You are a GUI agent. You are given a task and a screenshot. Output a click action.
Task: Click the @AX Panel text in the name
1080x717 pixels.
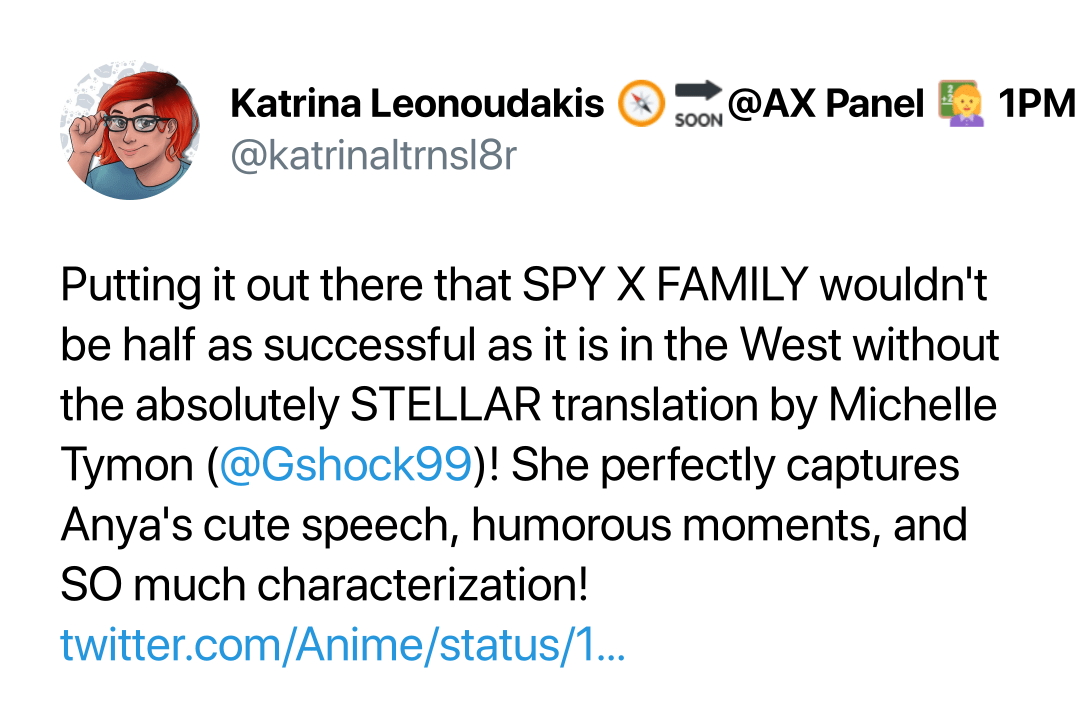tap(825, 104)
